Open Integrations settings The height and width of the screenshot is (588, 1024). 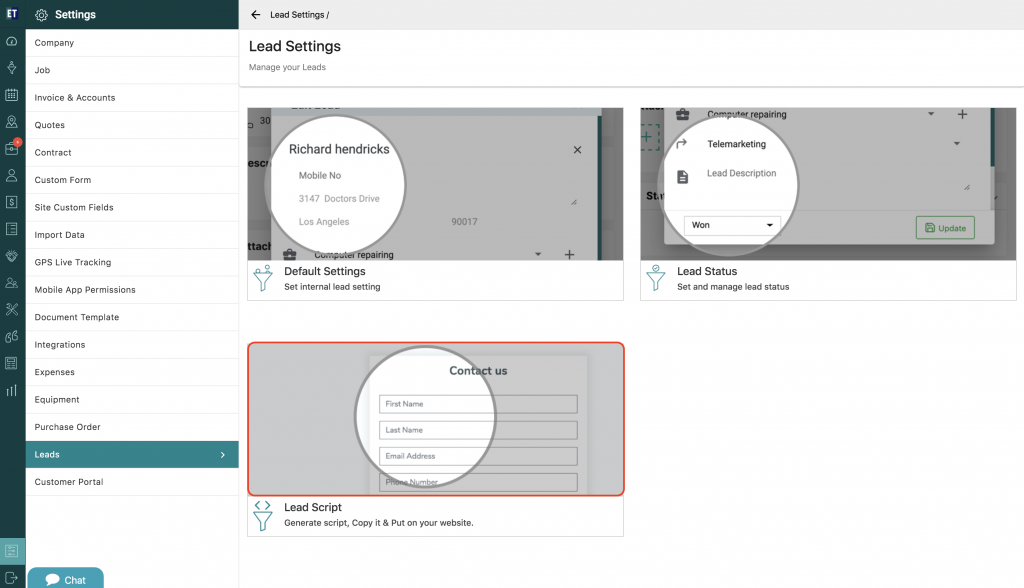132,344
